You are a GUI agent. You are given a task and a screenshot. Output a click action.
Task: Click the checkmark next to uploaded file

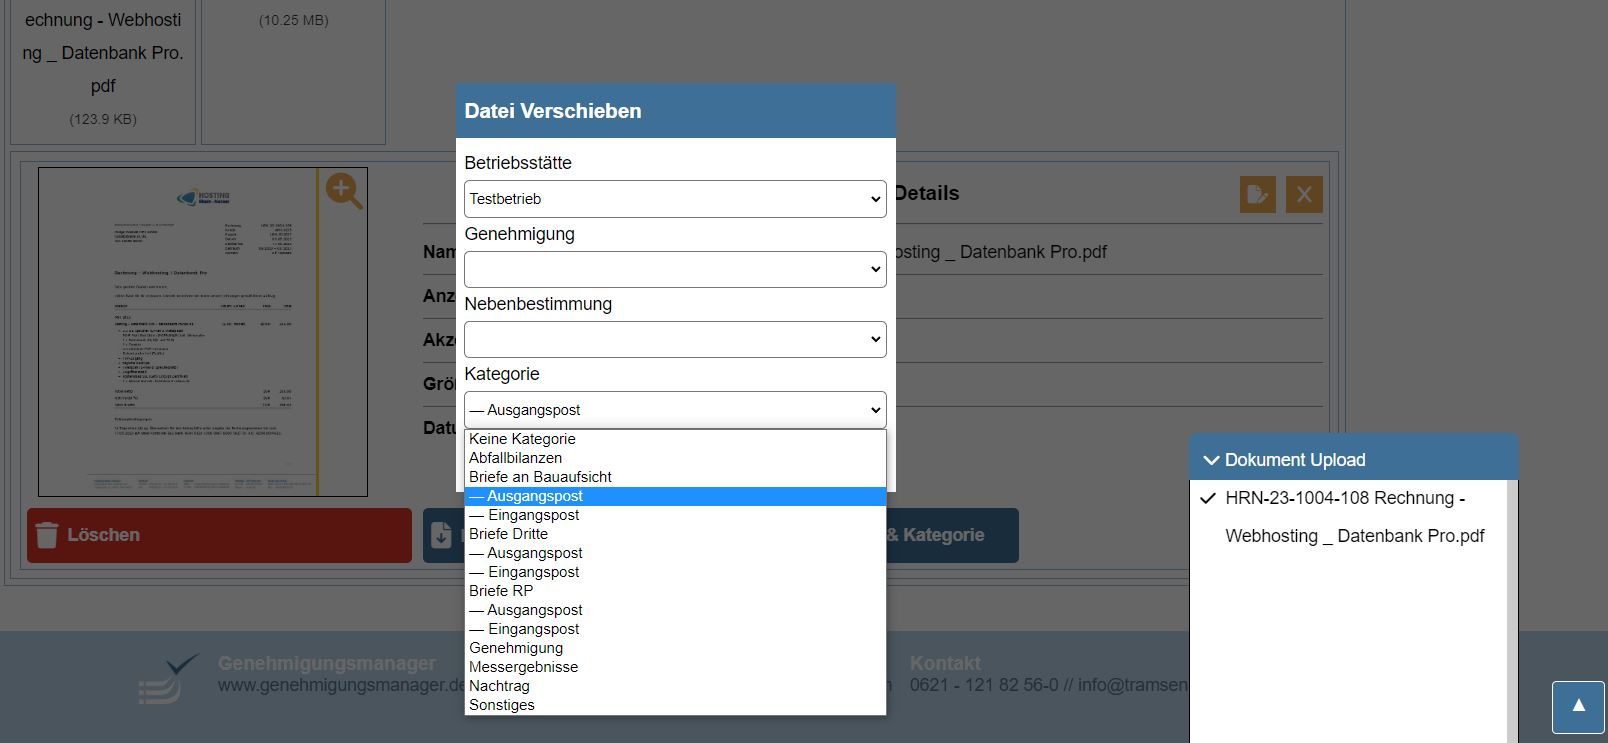[x=1208, y=498]
